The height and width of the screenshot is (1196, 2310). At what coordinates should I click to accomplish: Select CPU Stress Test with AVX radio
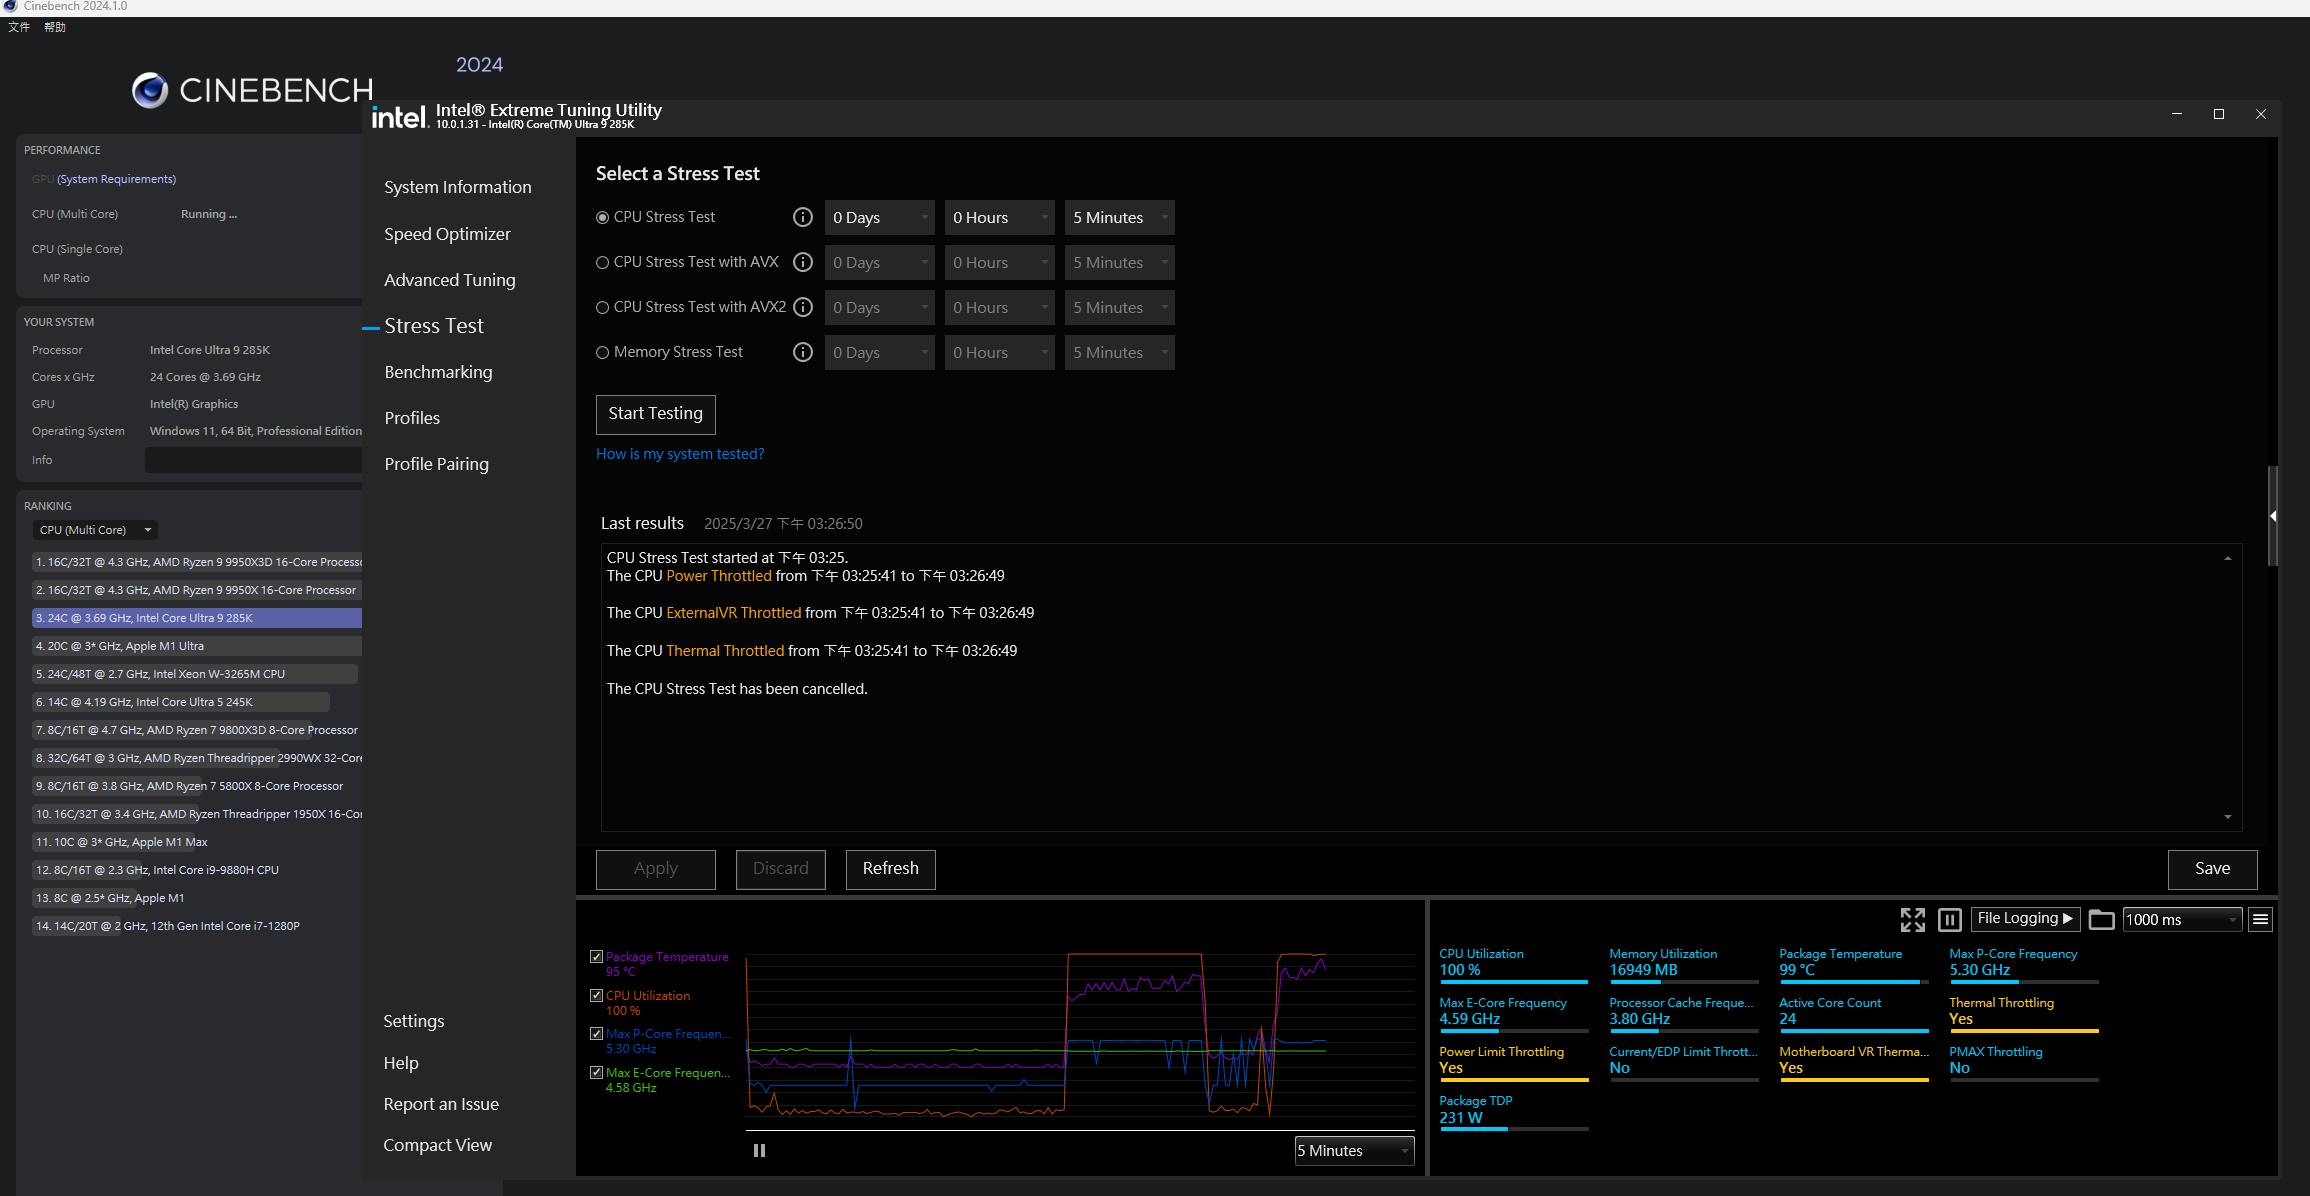602,262
